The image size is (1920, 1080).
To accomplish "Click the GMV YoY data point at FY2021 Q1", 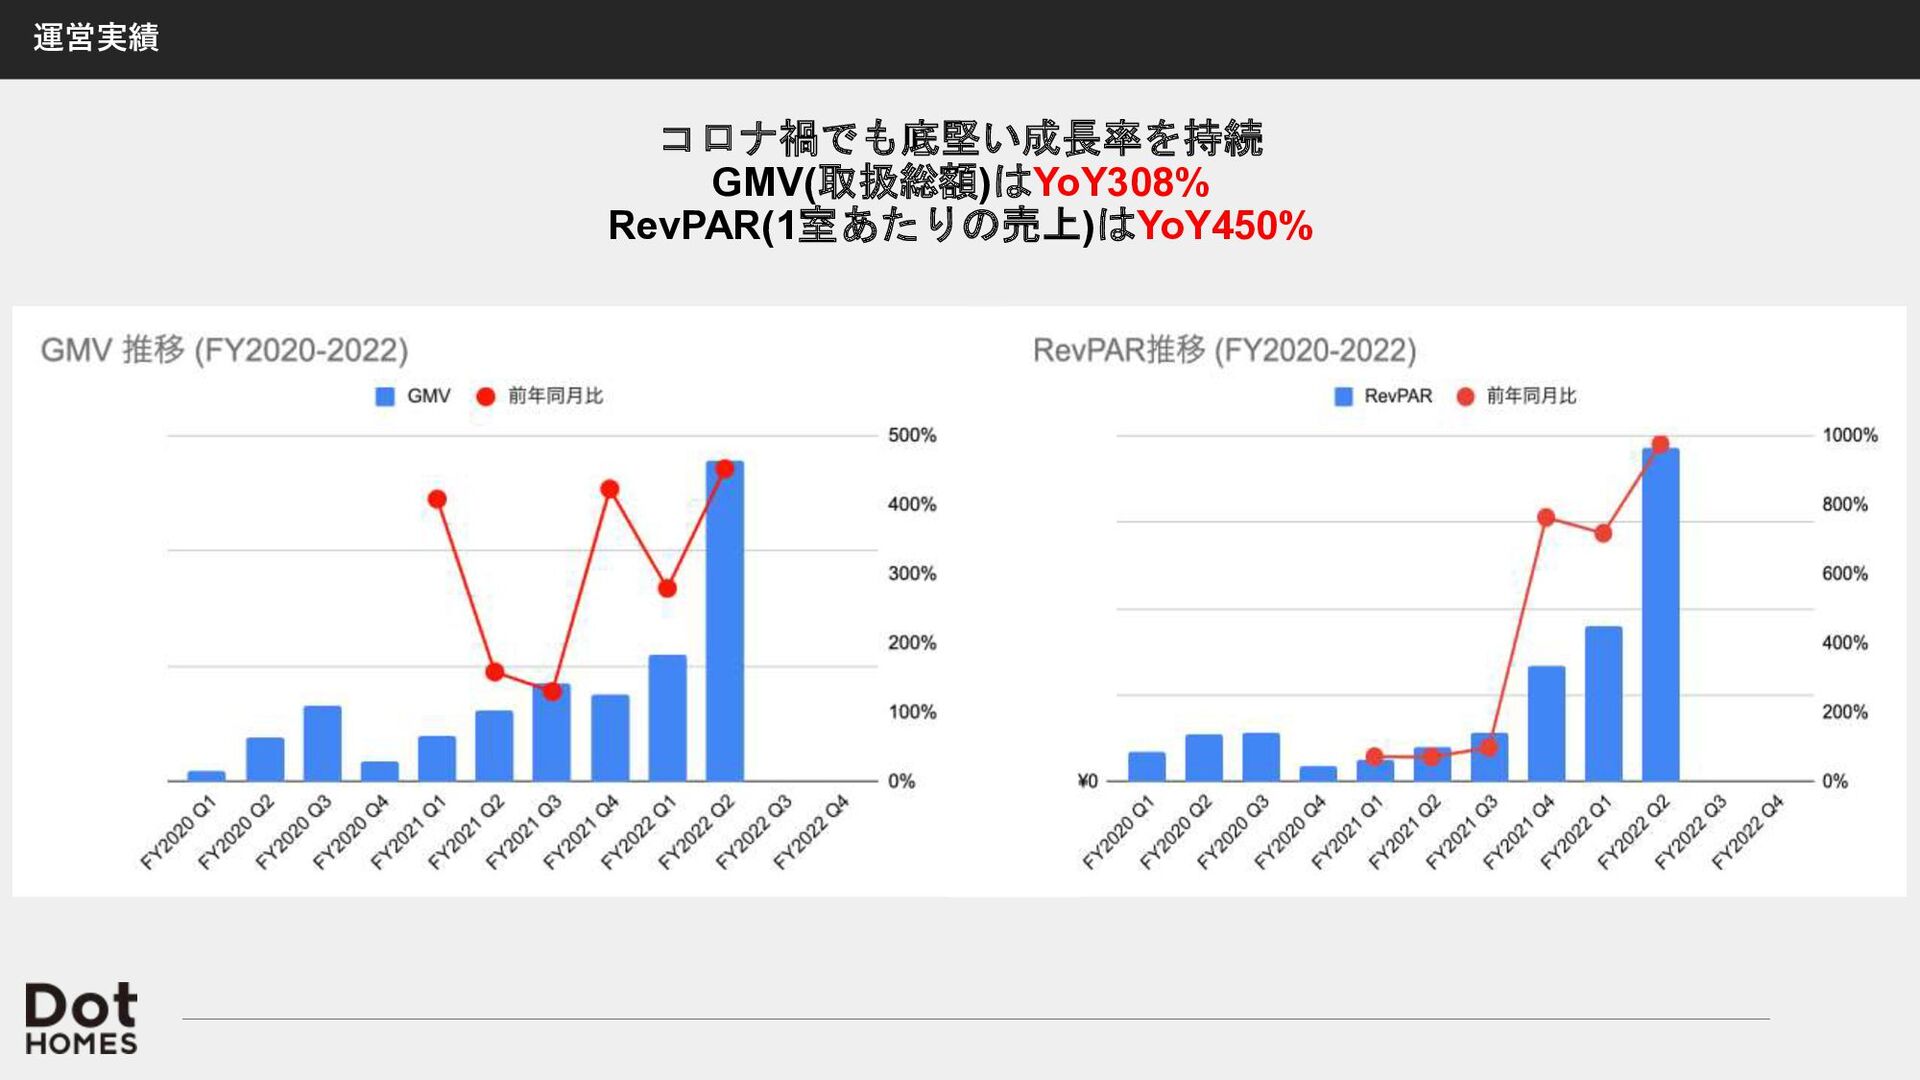I will [437, 499].
